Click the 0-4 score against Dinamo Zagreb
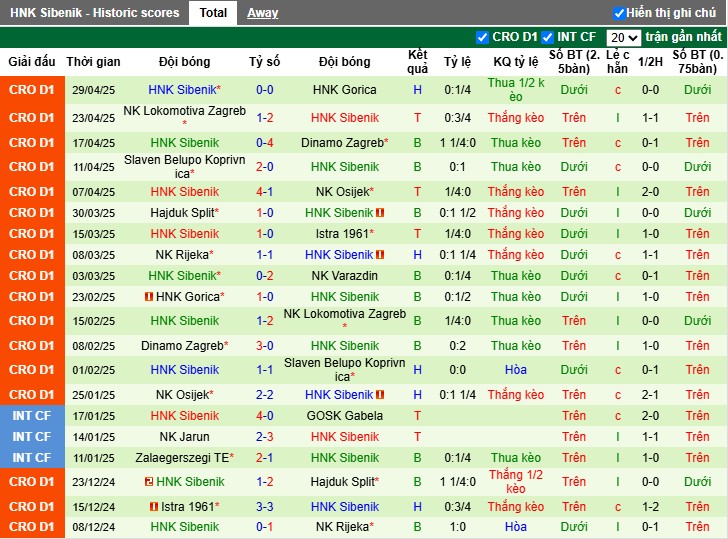The width and height of the screenshot is (728, 539). tap(265, 143)
